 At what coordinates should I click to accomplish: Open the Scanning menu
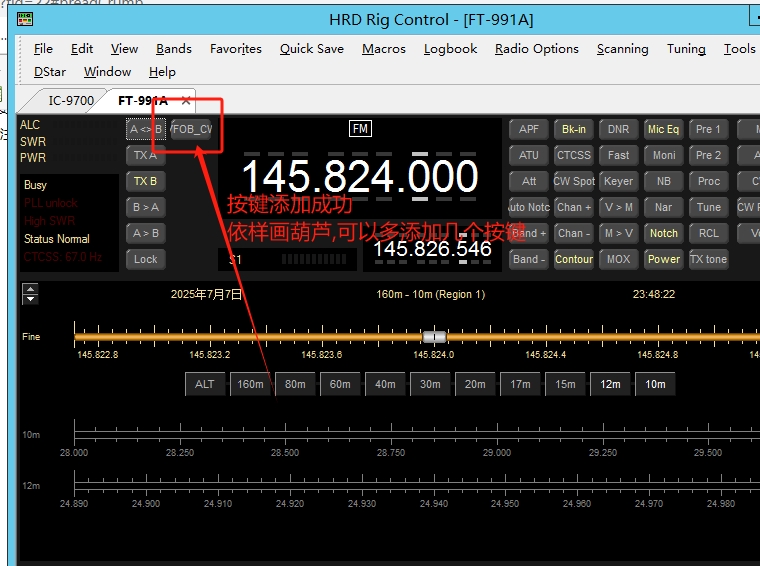[x=622, y=49]
